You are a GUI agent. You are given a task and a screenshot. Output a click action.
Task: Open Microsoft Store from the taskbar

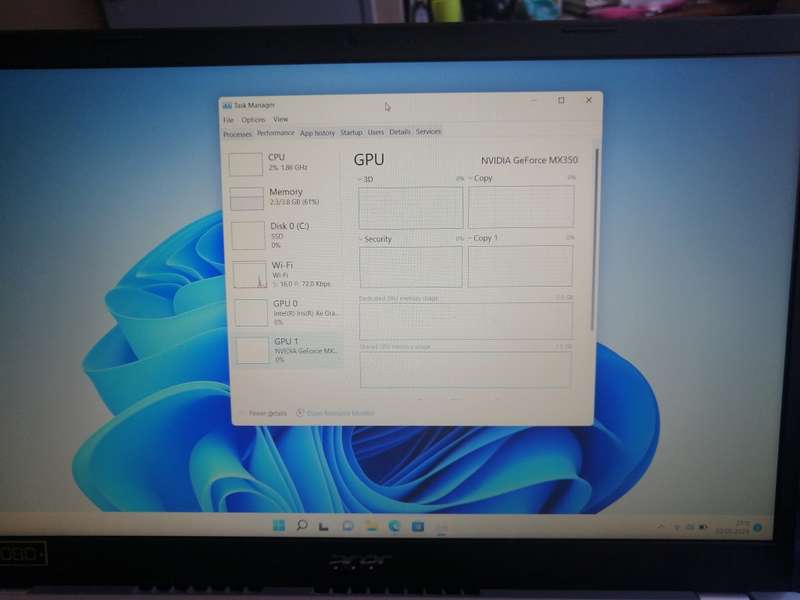tap(417, 526)
